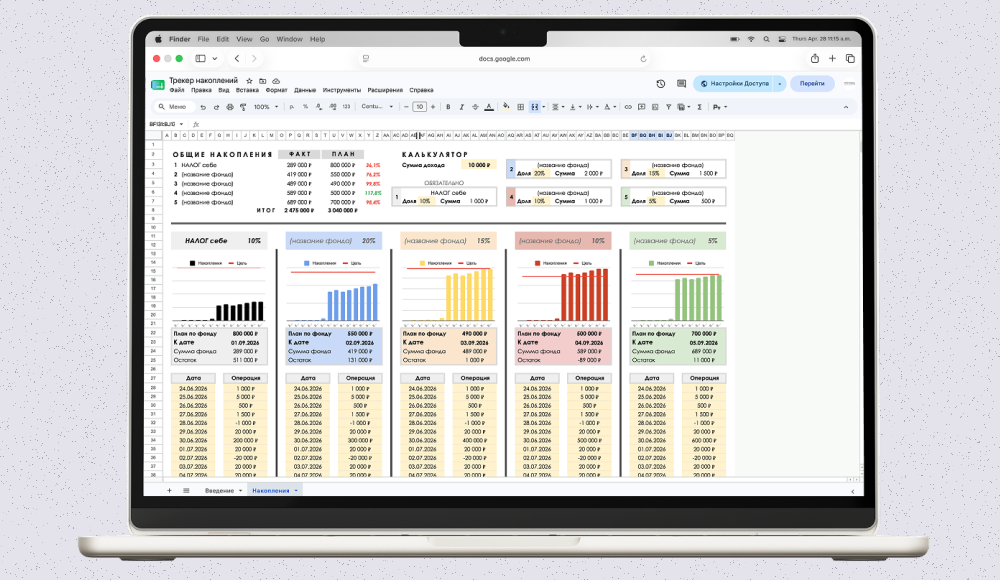This screenshot has height=580, width=1000.
Task: Create a filter with the funnel icon
Action: point(668,107)
